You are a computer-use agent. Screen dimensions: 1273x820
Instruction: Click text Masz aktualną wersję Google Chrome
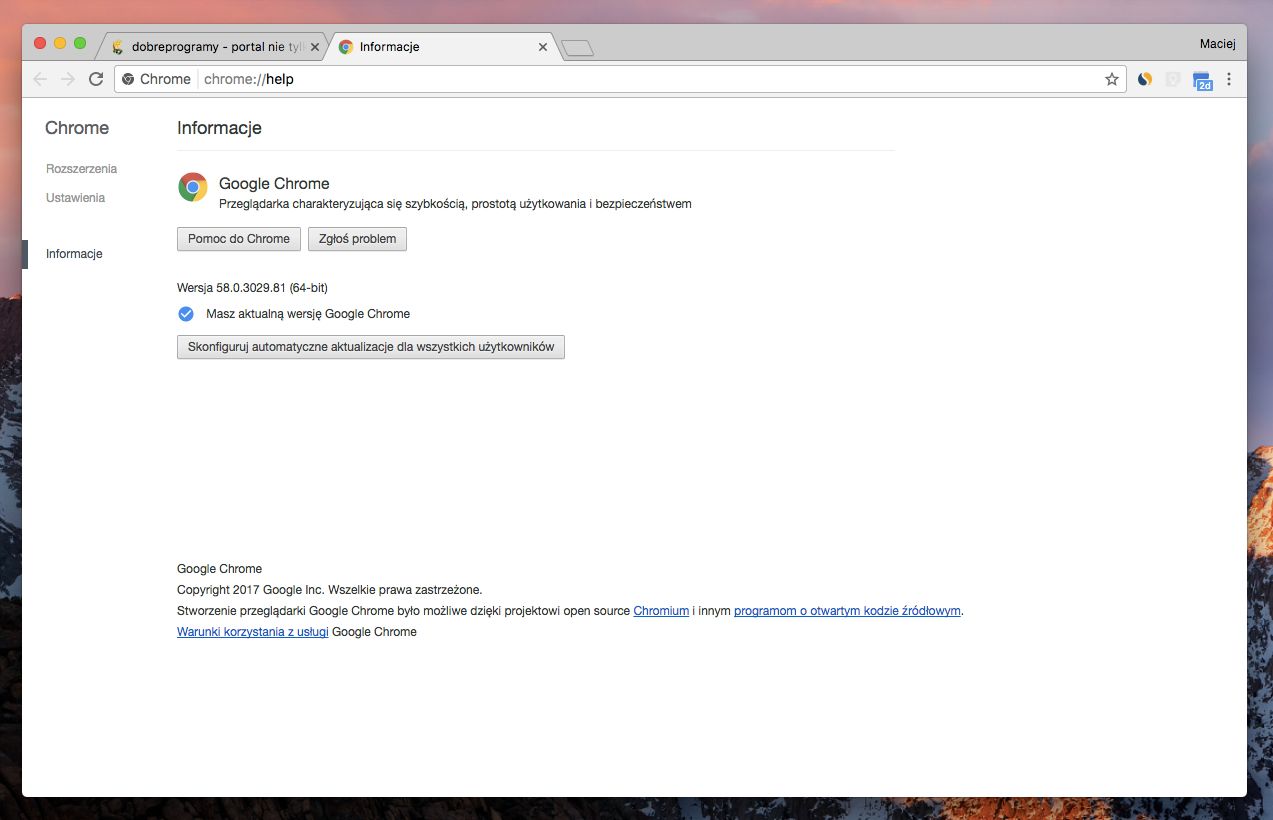pyautogui.click(x=308, y=314)
